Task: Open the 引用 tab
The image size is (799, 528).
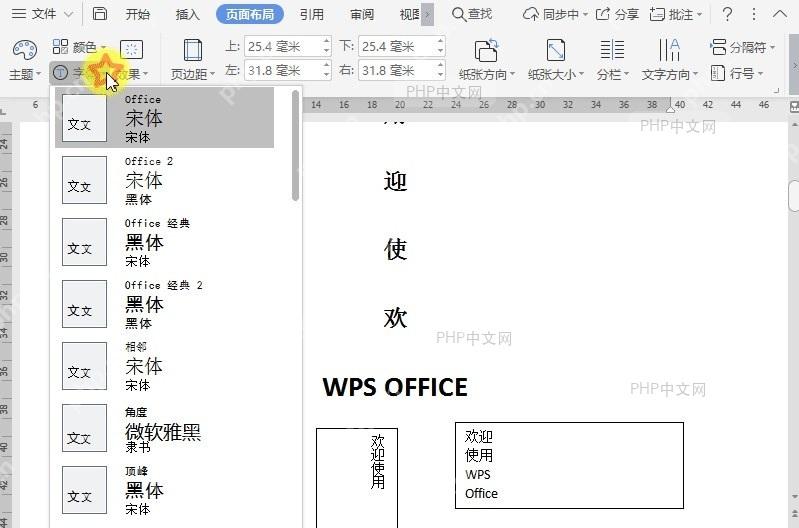Action: coord(311,14)
